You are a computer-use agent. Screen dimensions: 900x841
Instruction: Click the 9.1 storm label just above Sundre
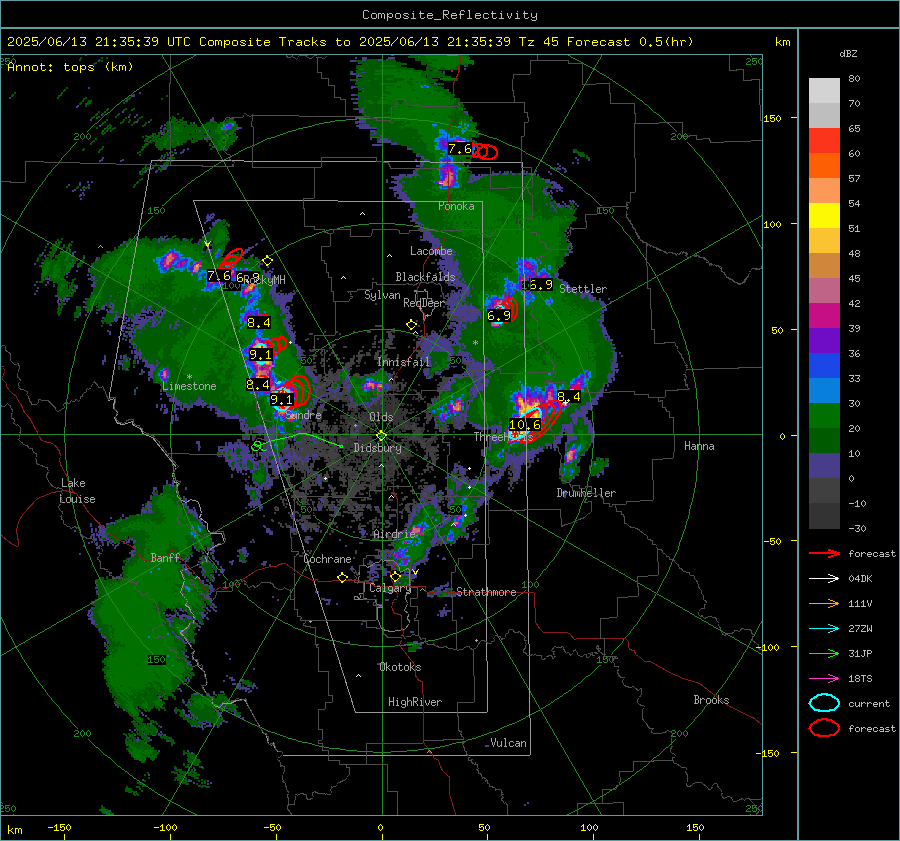281,400
